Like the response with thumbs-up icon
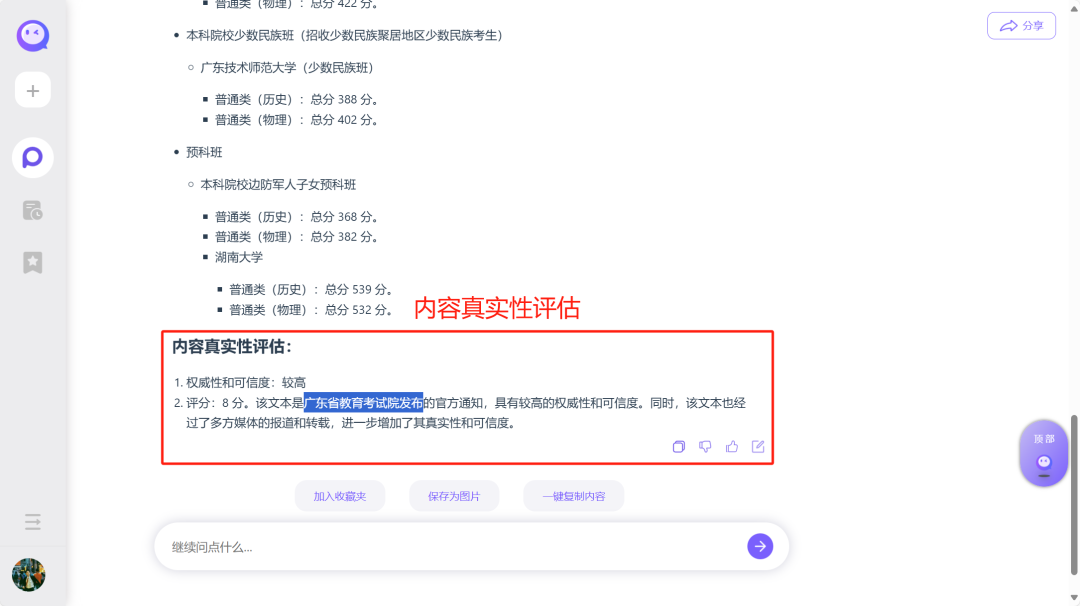This screenshot has width=1080, height=606. [731, 446]
